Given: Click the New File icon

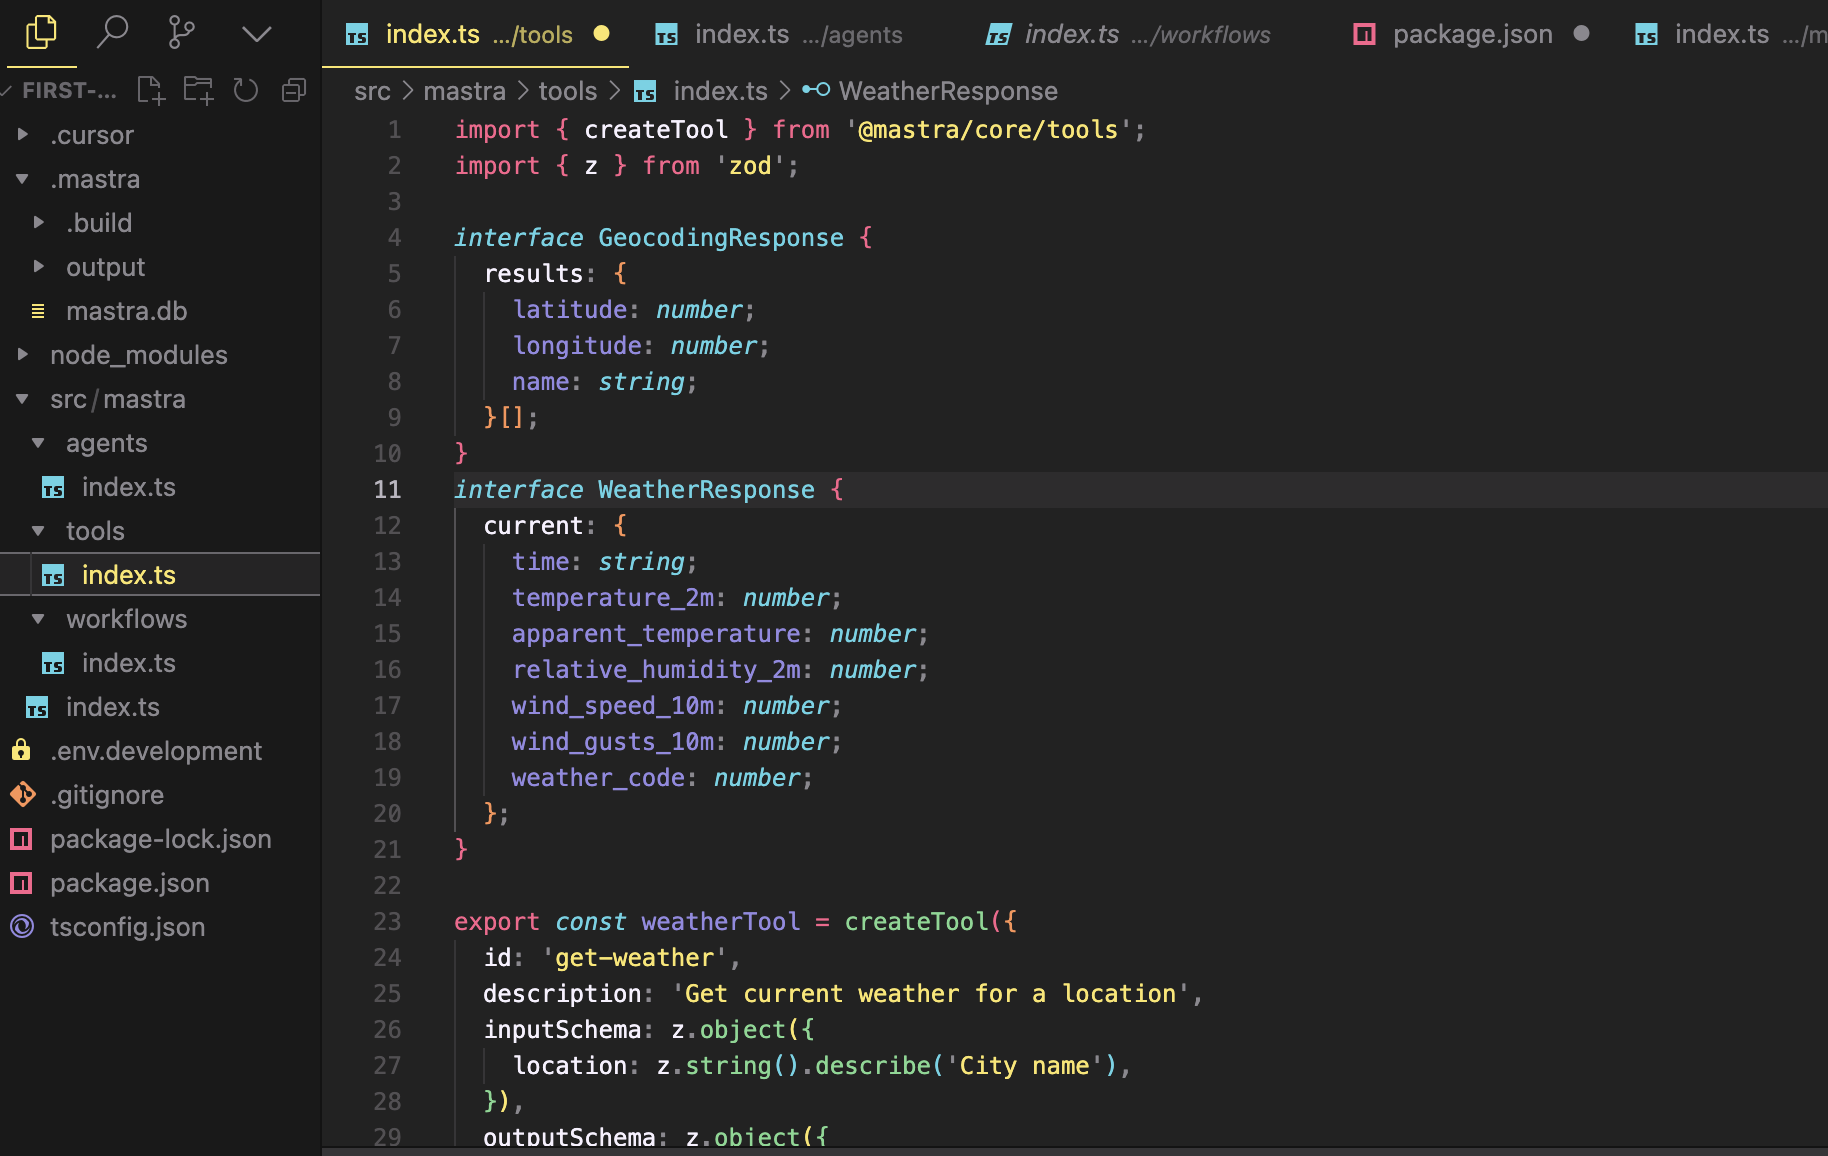Looking at the screenshot, I should coord(150,91).
